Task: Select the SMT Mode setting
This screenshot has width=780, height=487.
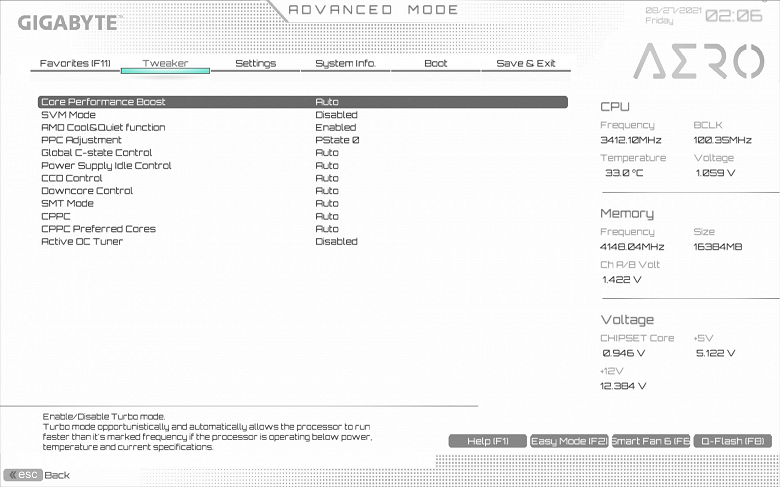Action: click(67, 203)
